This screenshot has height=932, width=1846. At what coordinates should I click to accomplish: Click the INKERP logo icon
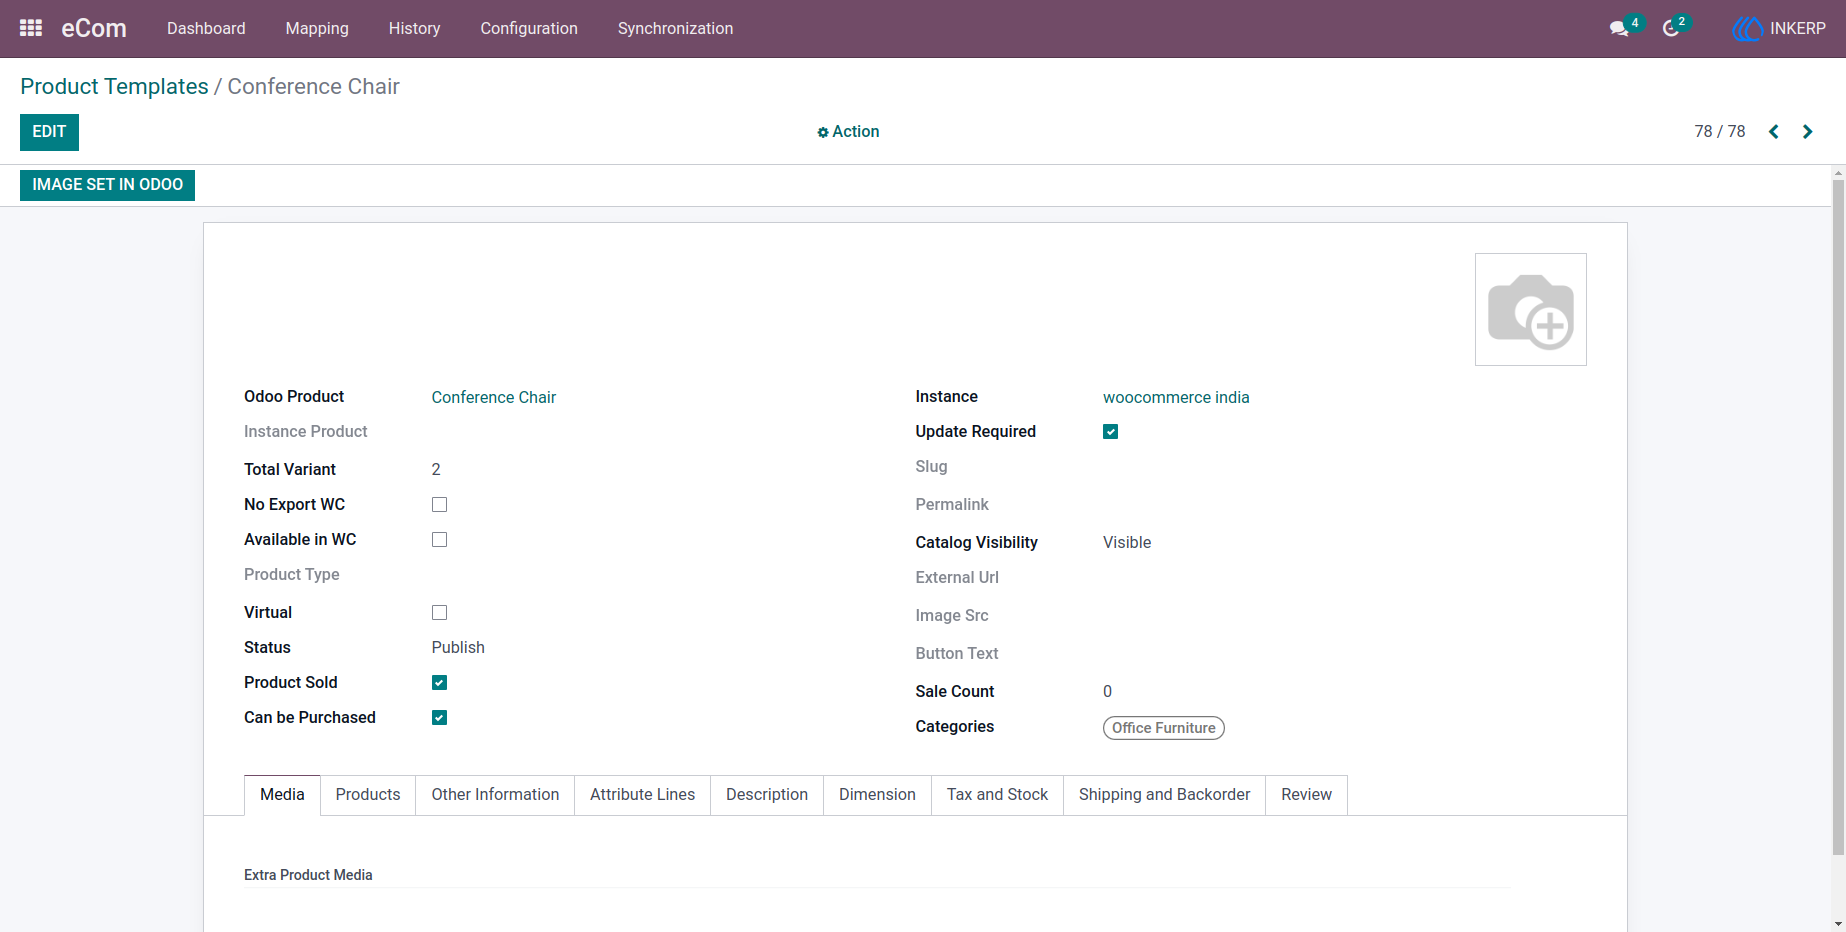pyautogui.click(x=1747, y=29)
